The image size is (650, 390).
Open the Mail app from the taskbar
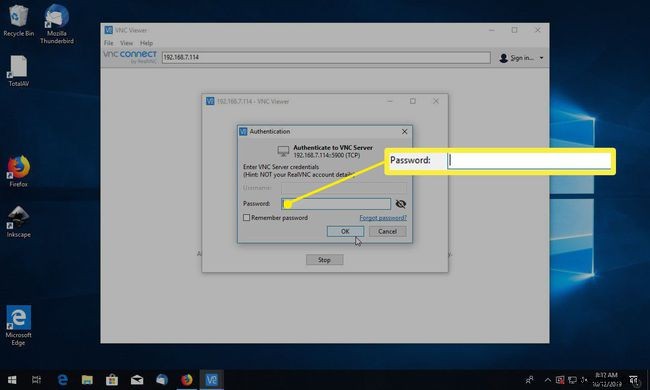coord(137,380)
